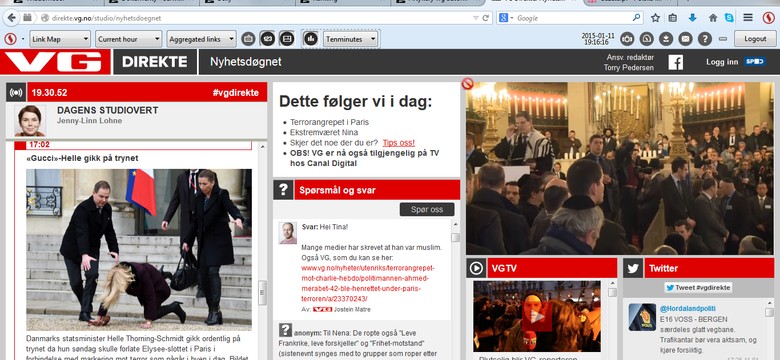This screenshot has height=360, width=780.
Task: Click the live broadcast signal icon
Action: point(16,92)
